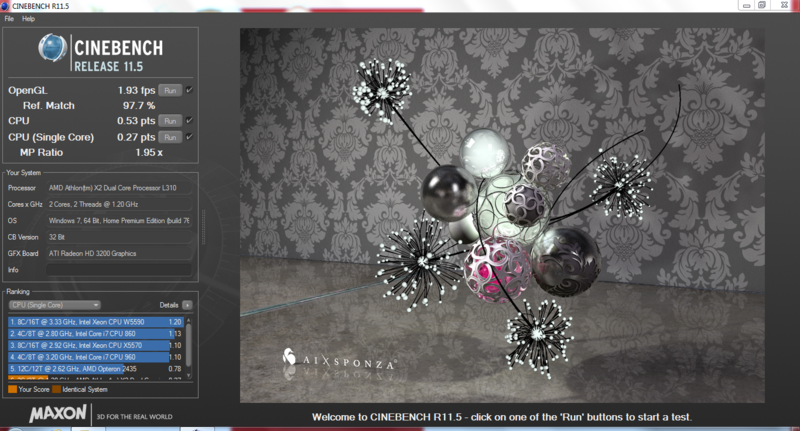Close the Cinebench window

(784, 6)
